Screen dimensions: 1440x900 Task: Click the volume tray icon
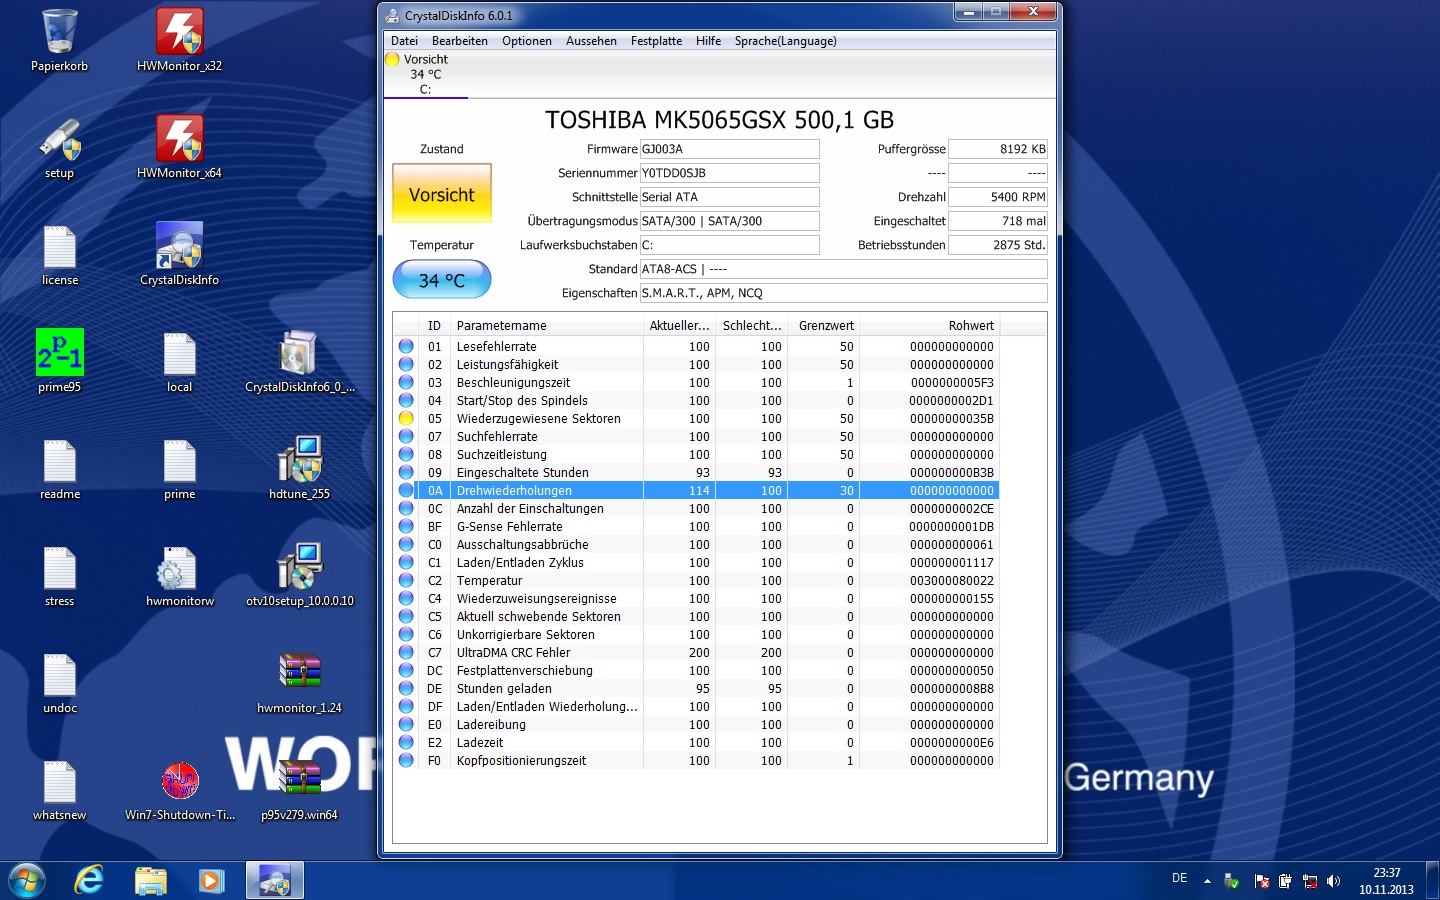point(1333,881)
